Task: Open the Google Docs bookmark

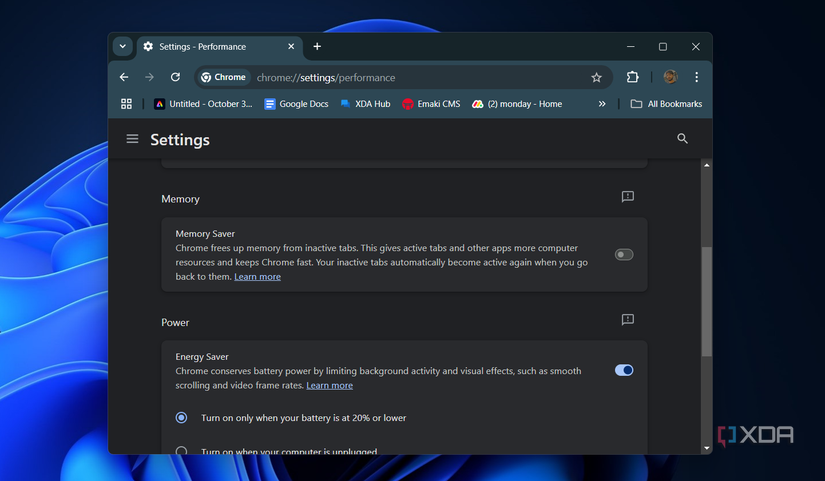Action: coord(296,104)
